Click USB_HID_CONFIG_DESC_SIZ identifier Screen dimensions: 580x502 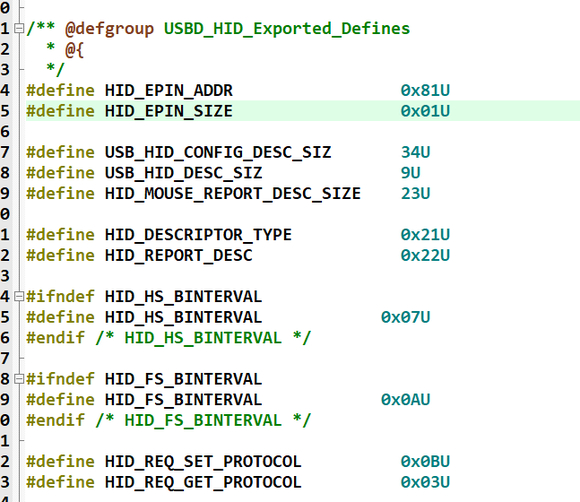218,152
